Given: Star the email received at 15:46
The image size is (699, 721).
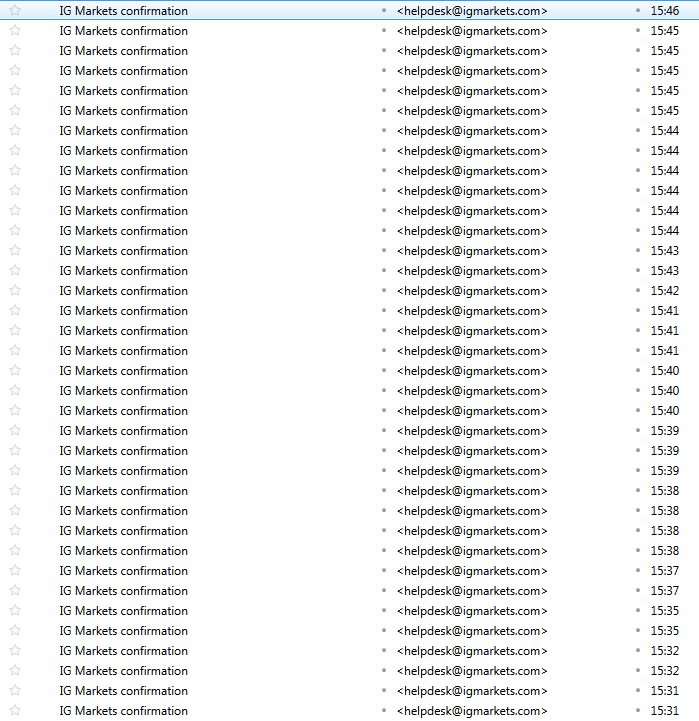Looking at the screenshot, I should pyautogui.click(x=15, y=11).
